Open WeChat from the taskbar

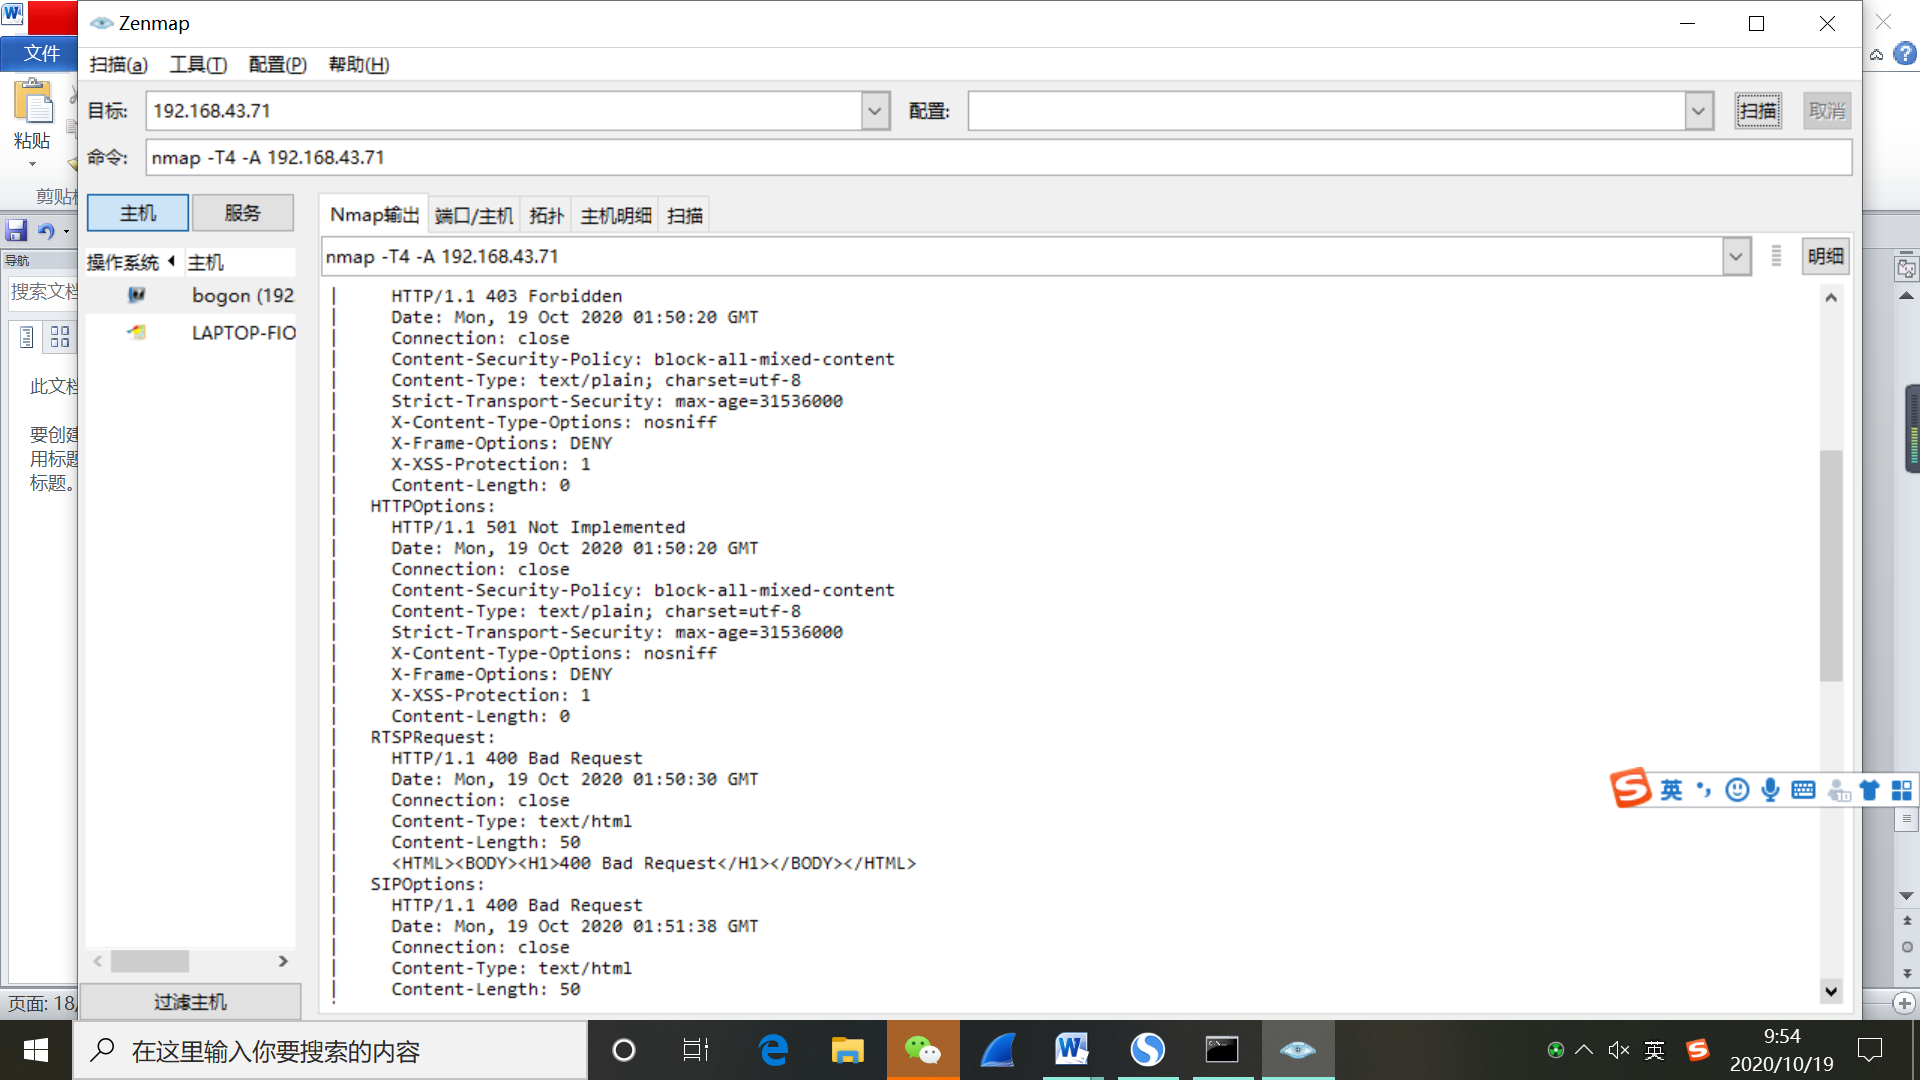tap(922, 1050)
